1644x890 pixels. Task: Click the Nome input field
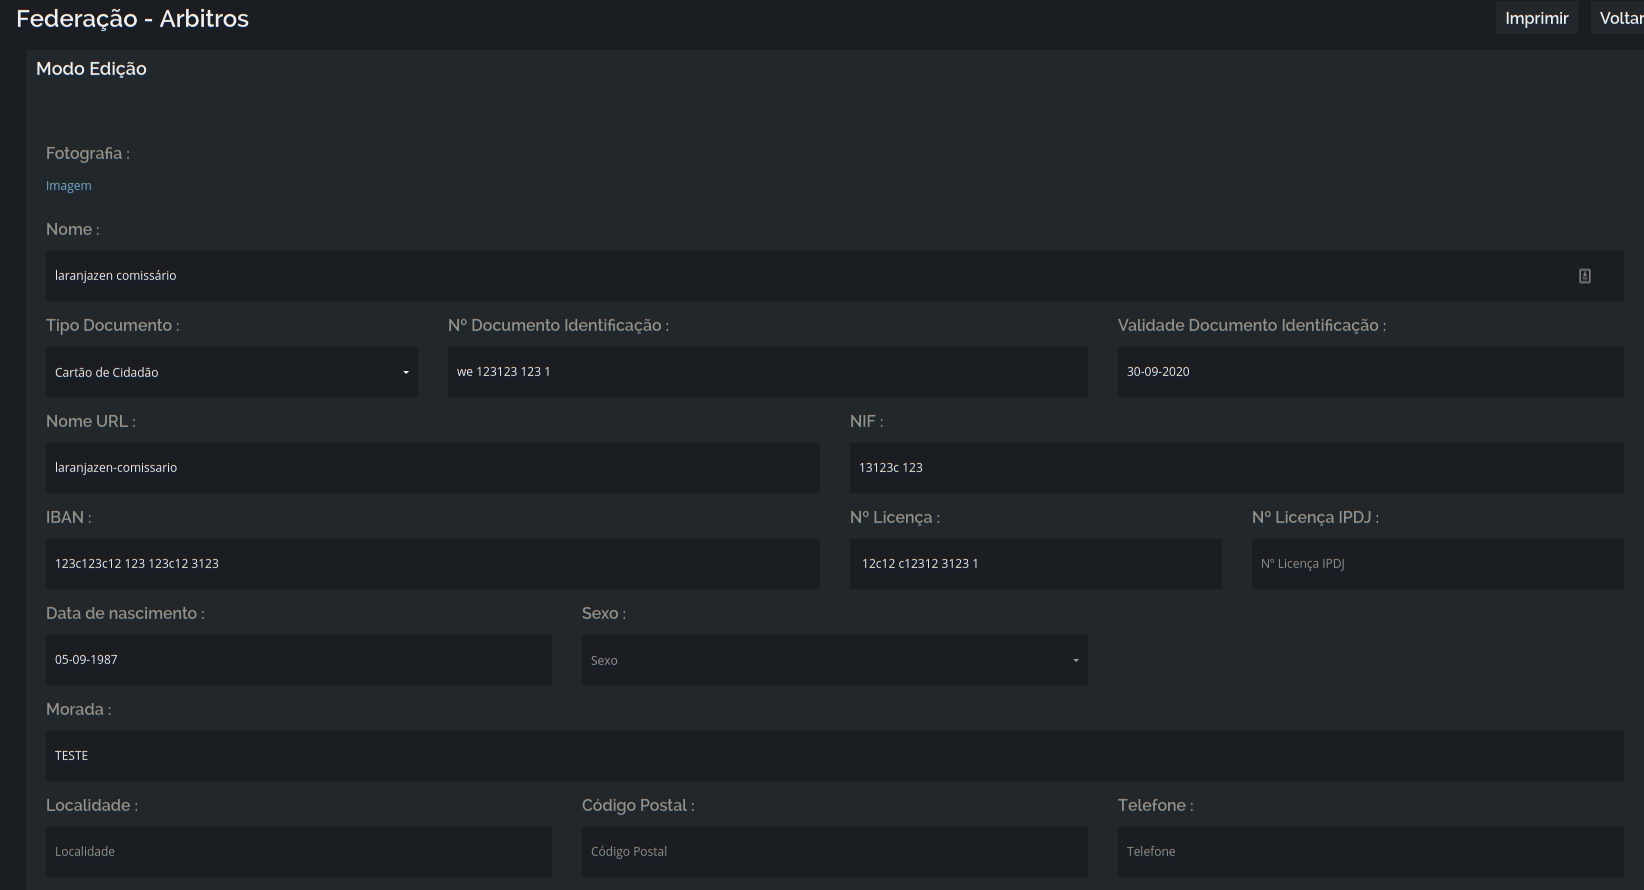coord(835,276)
